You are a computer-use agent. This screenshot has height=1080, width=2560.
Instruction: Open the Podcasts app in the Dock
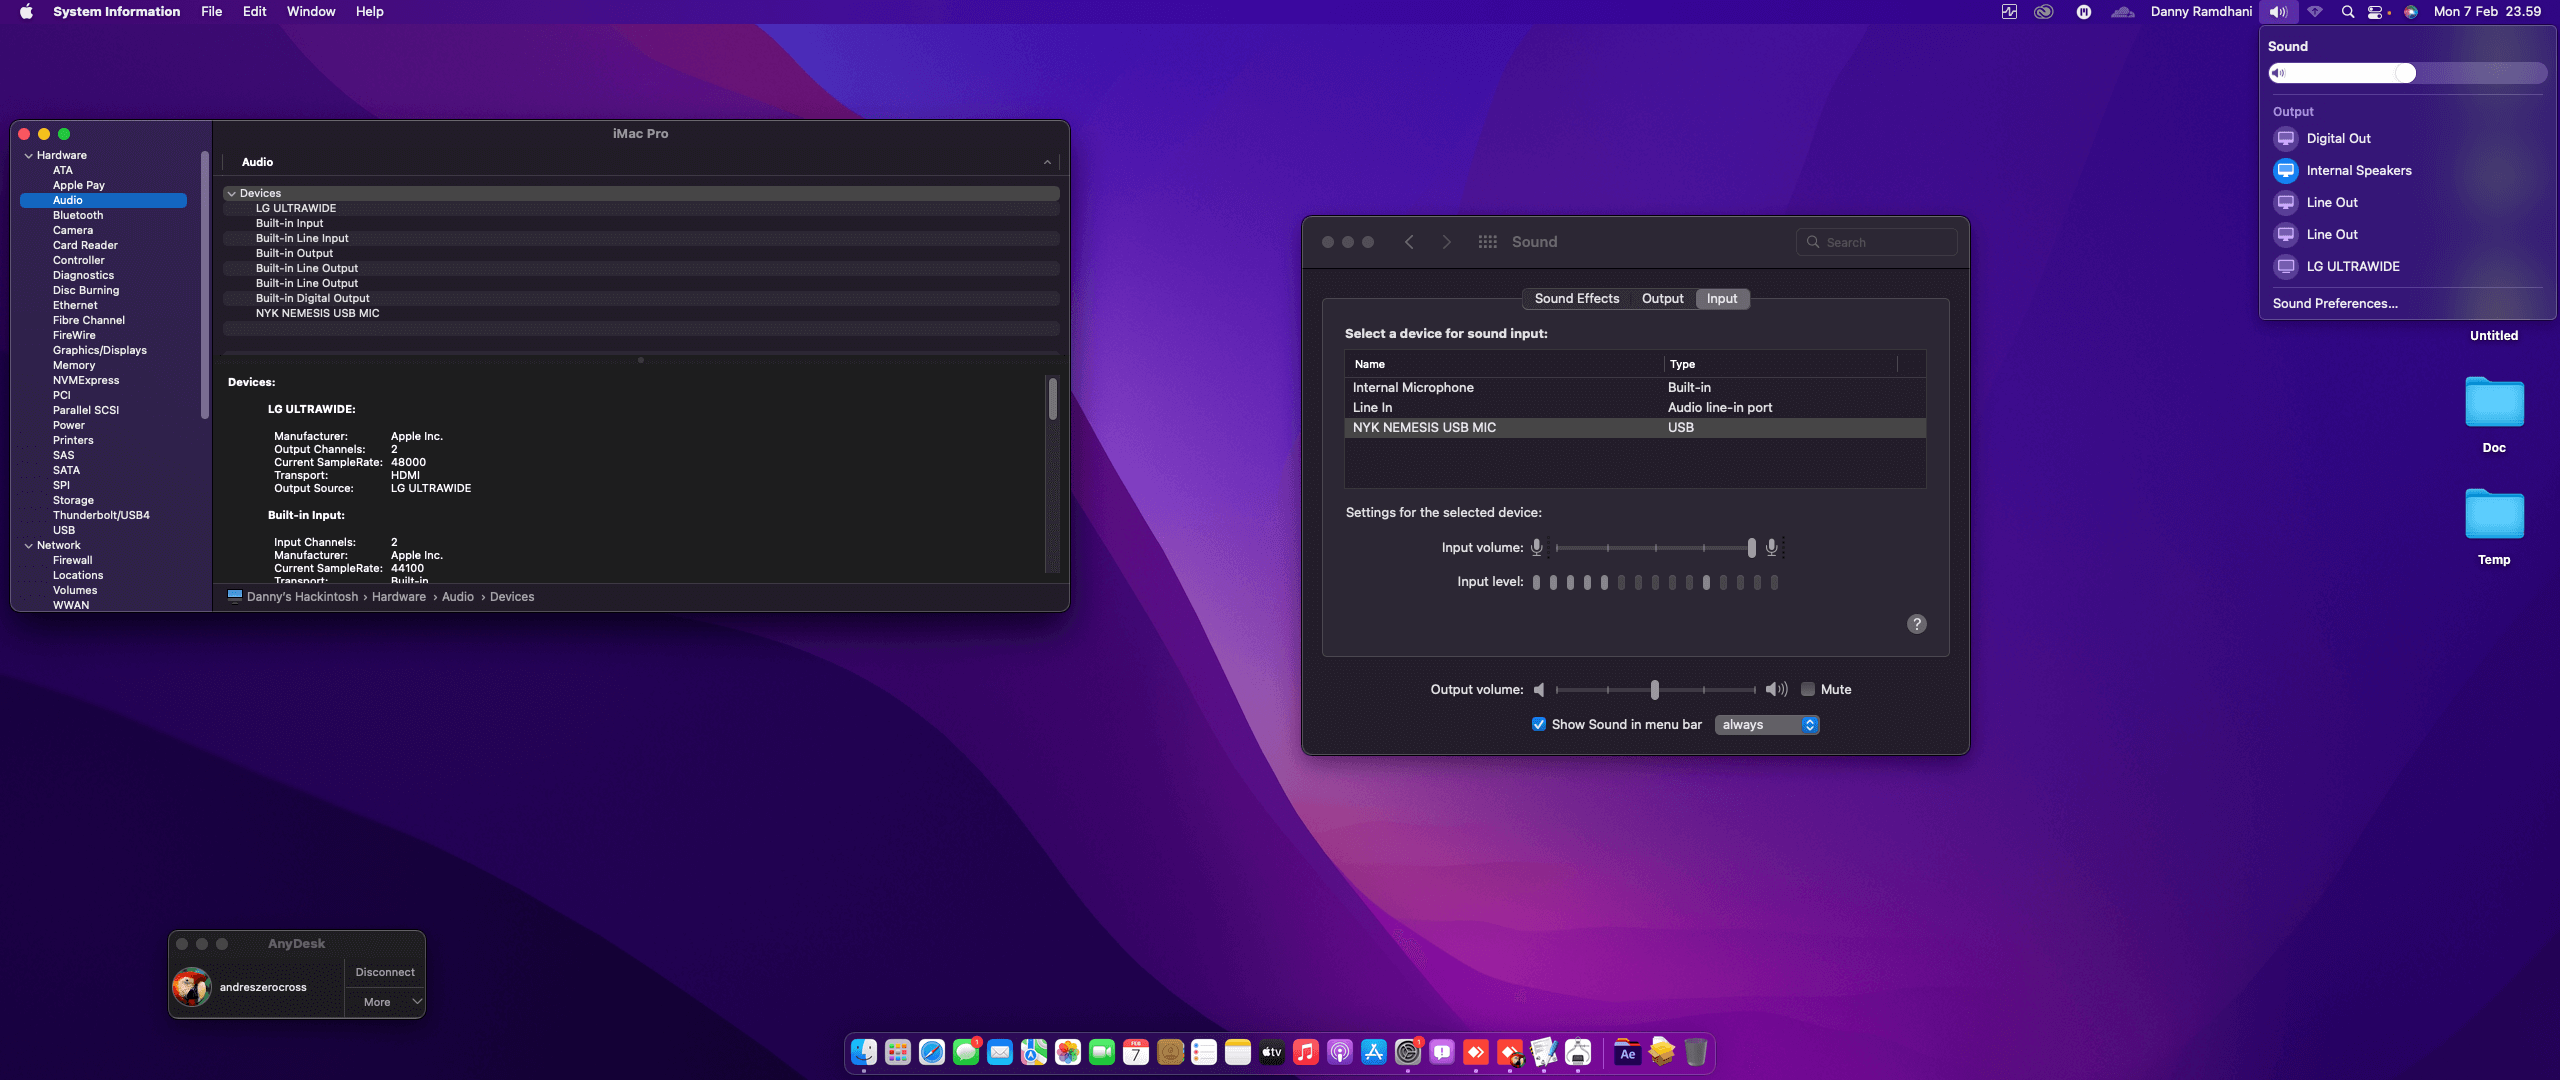click(1339, 1052)
